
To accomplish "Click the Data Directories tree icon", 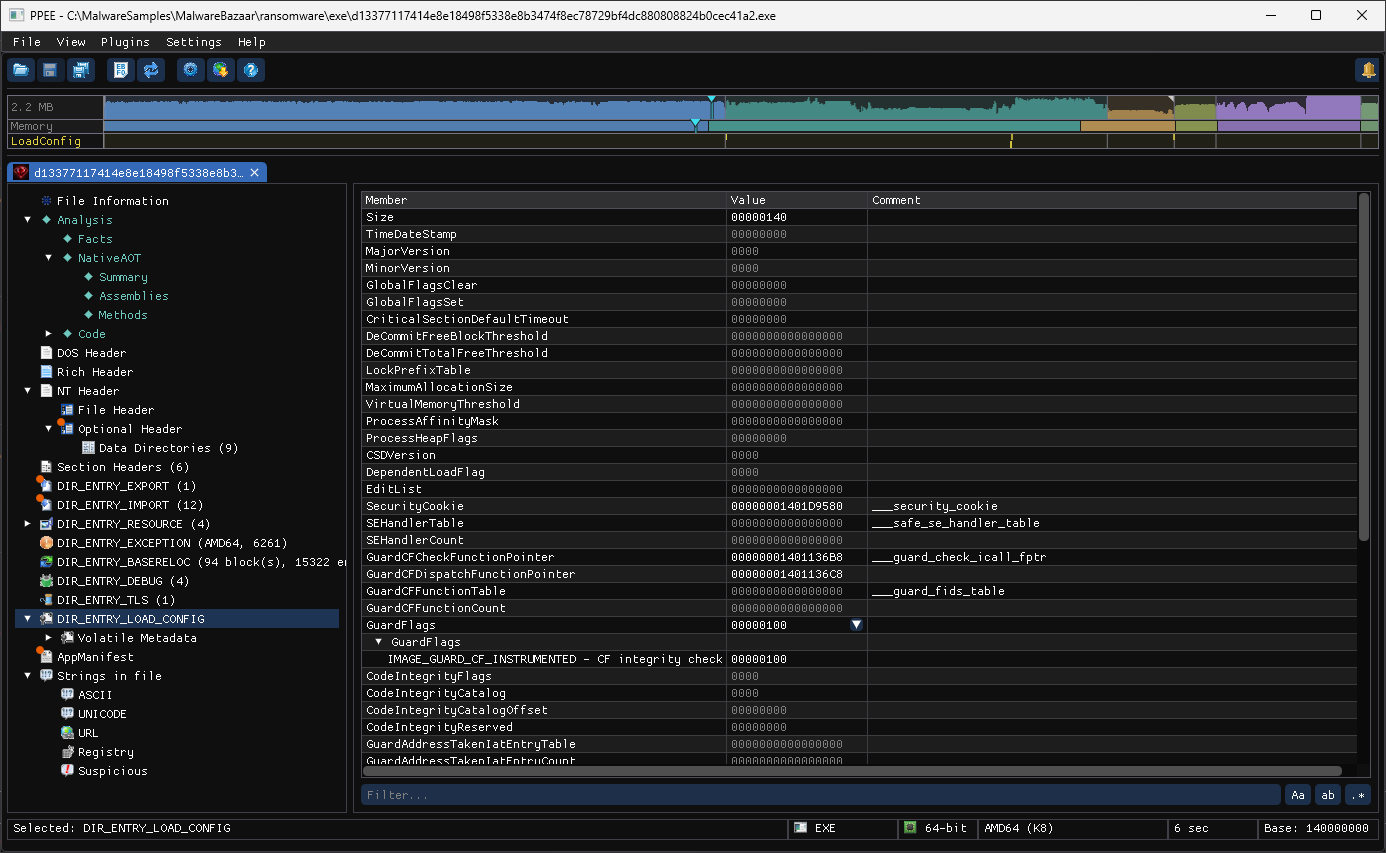I will coord(88,448).
